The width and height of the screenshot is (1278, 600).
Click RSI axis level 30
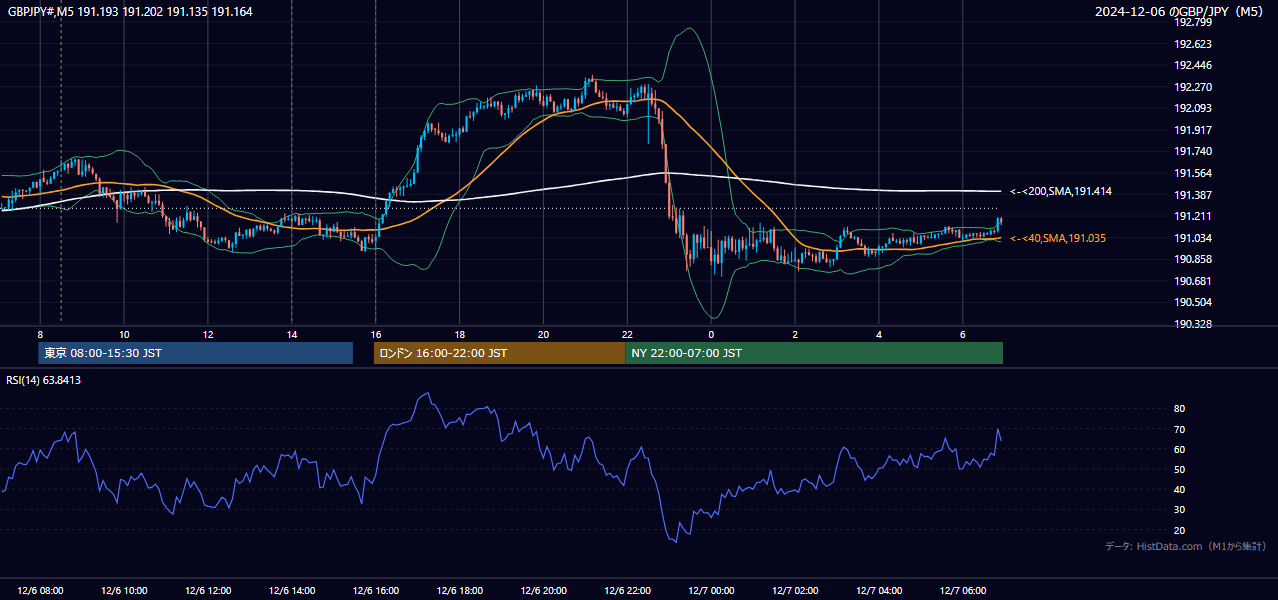pyautogui.click(x=1179, y=510)
